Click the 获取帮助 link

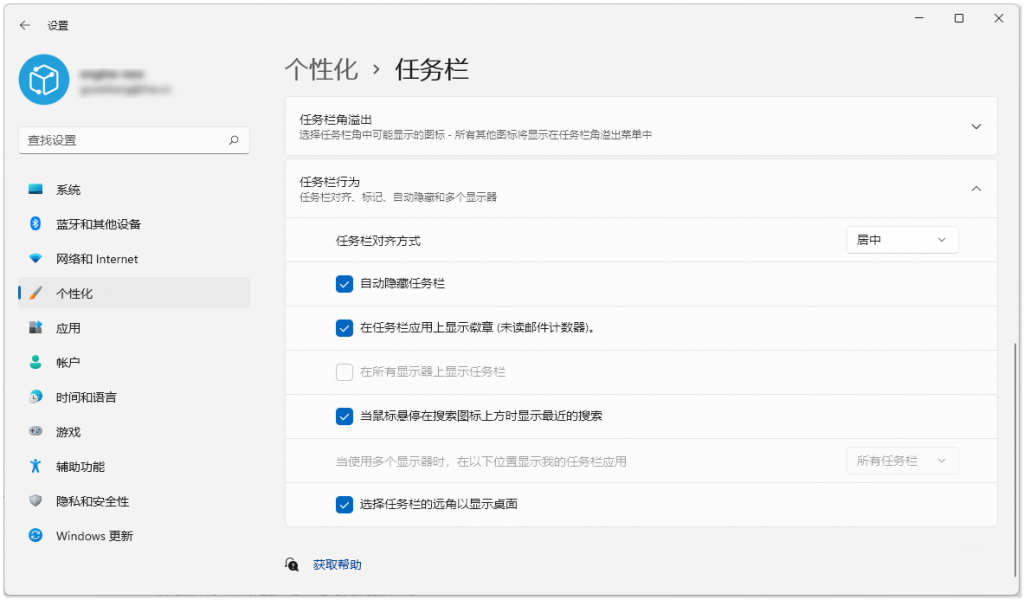(x=336, y=563)
